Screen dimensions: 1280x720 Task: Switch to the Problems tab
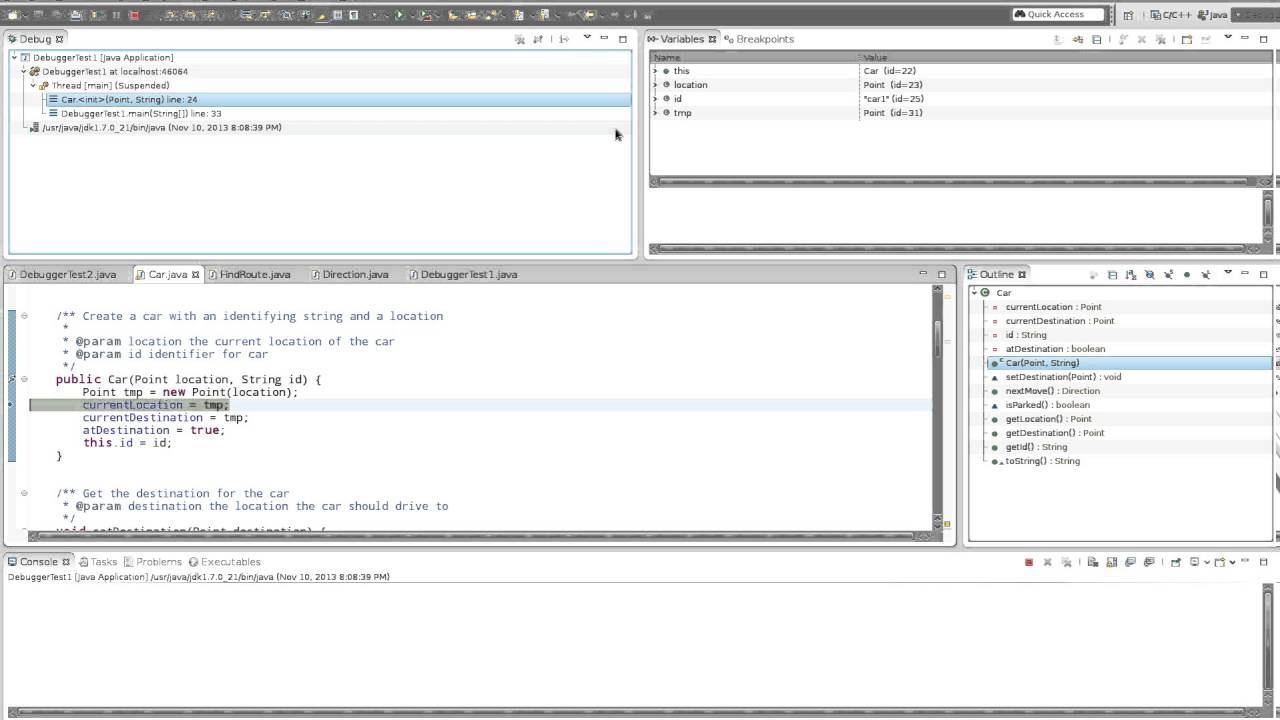153,562
